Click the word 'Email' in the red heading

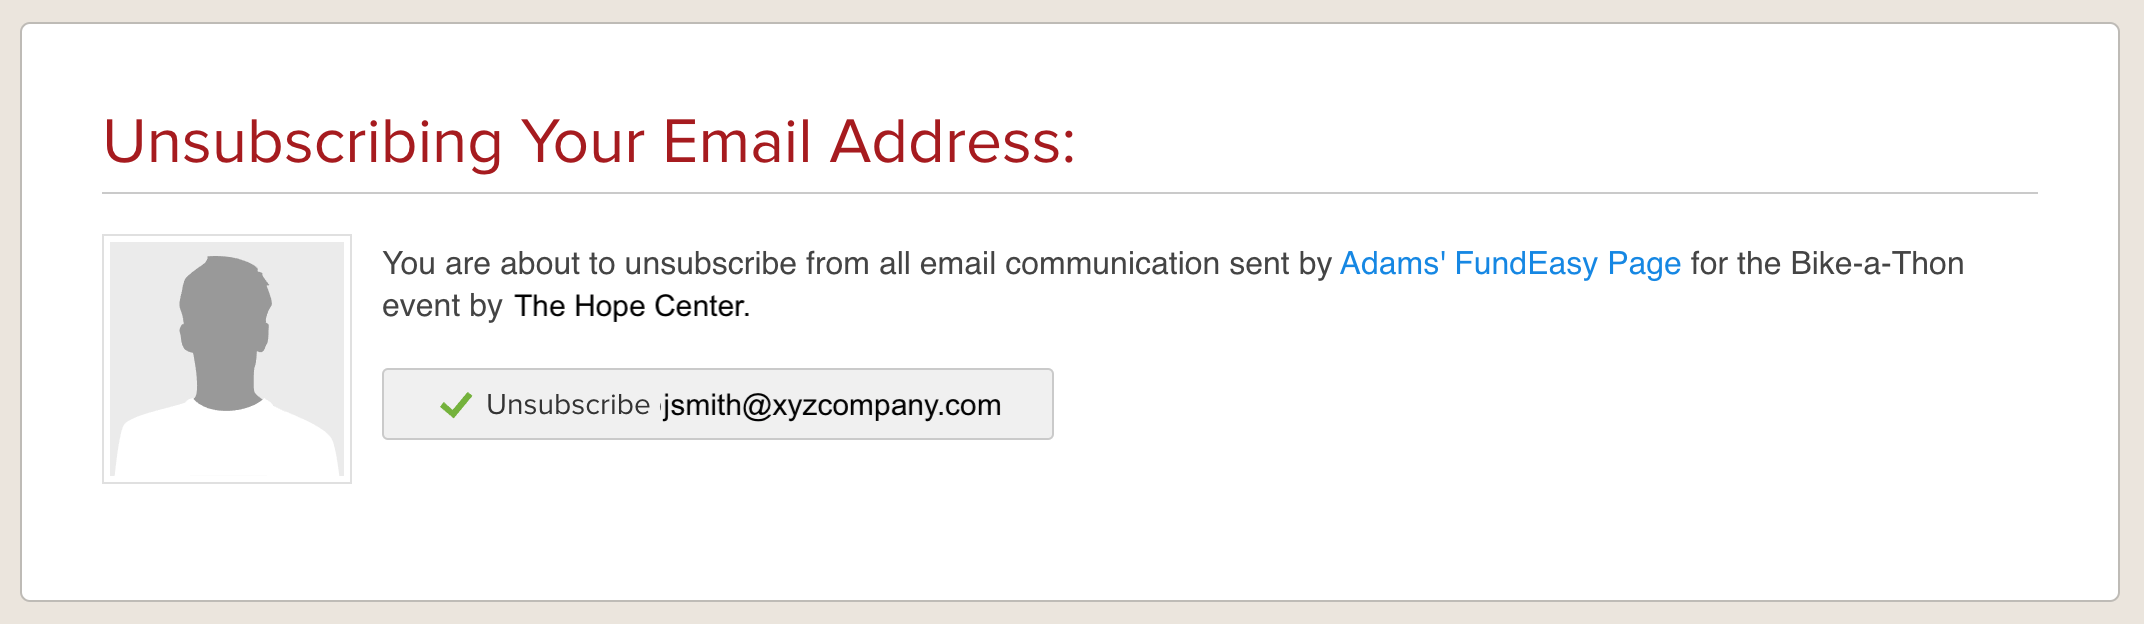[736, 142]
